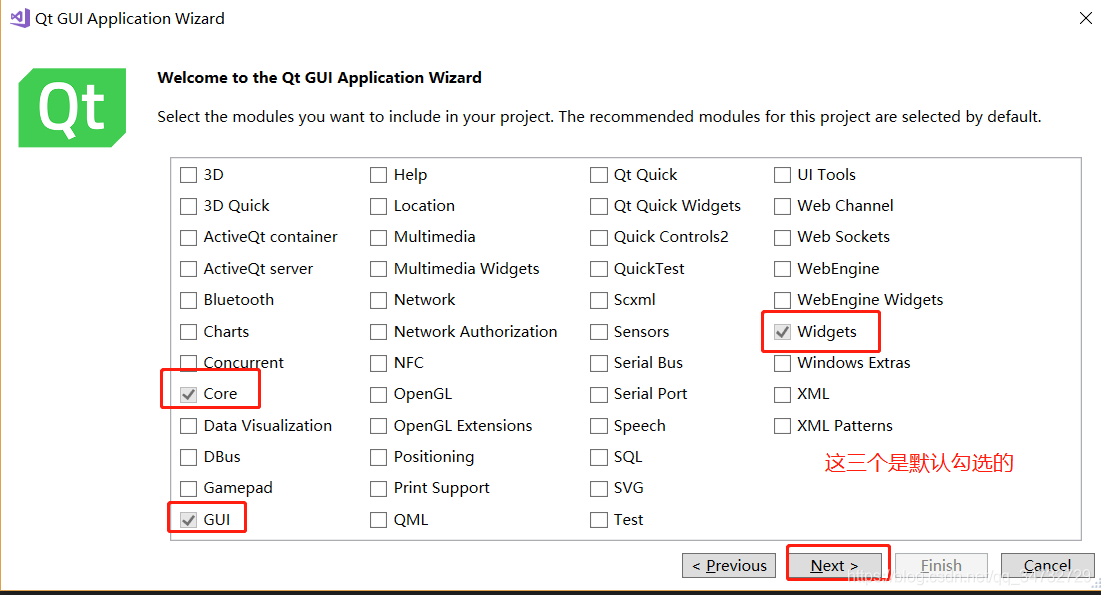This screenshot has height=595, width=1101.
Task: Enable Qt Quick Widgets module
Action: tap(599, 206)
